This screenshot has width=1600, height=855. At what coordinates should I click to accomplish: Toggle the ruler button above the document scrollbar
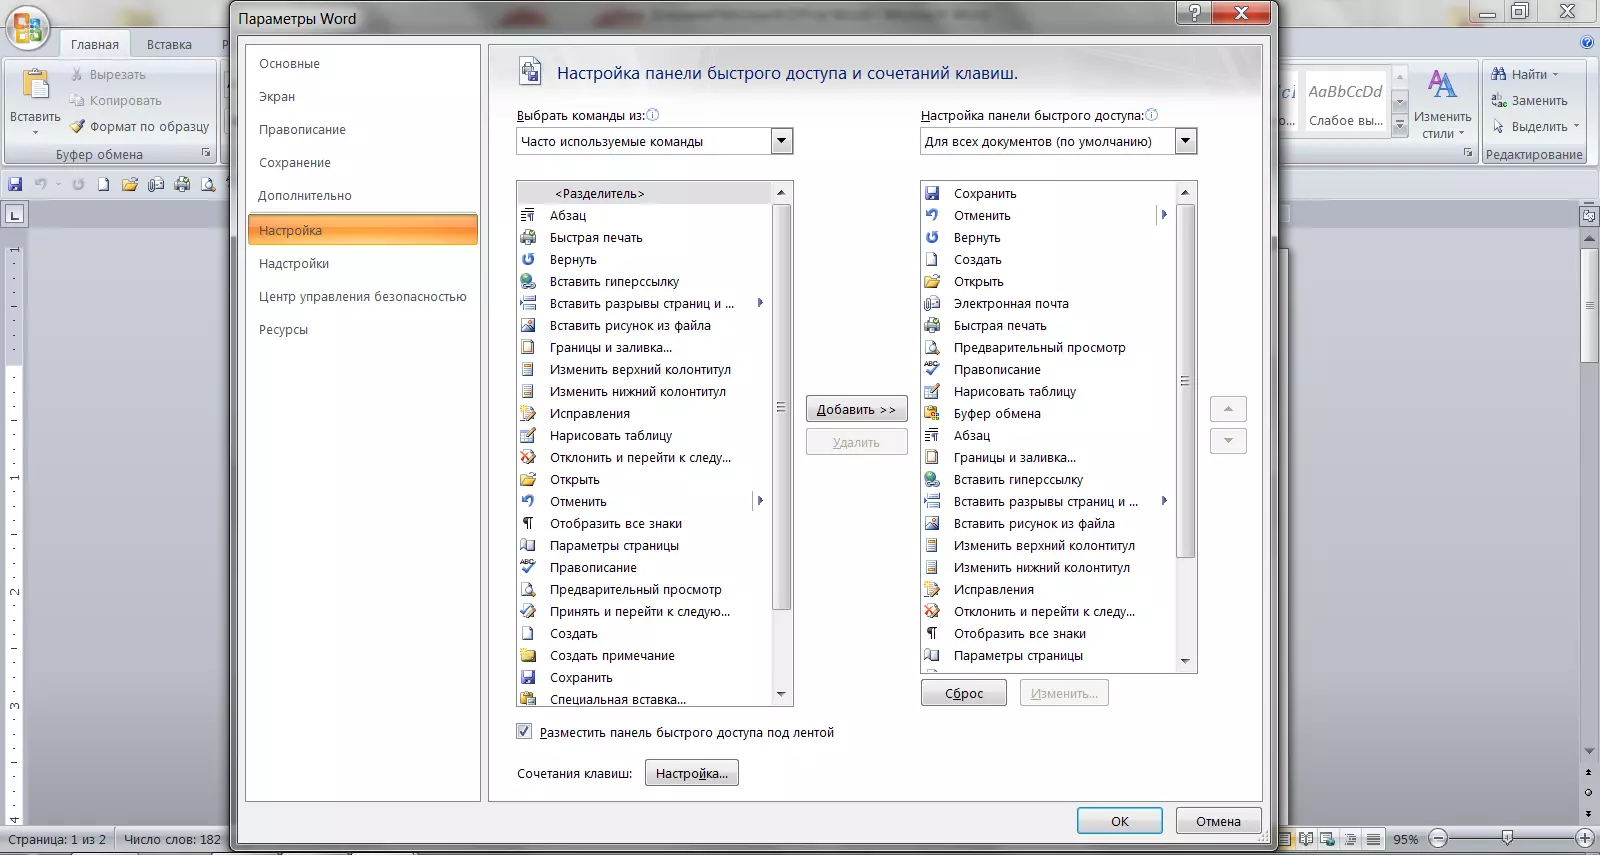pyautogui.click(x=1589, y=216)
